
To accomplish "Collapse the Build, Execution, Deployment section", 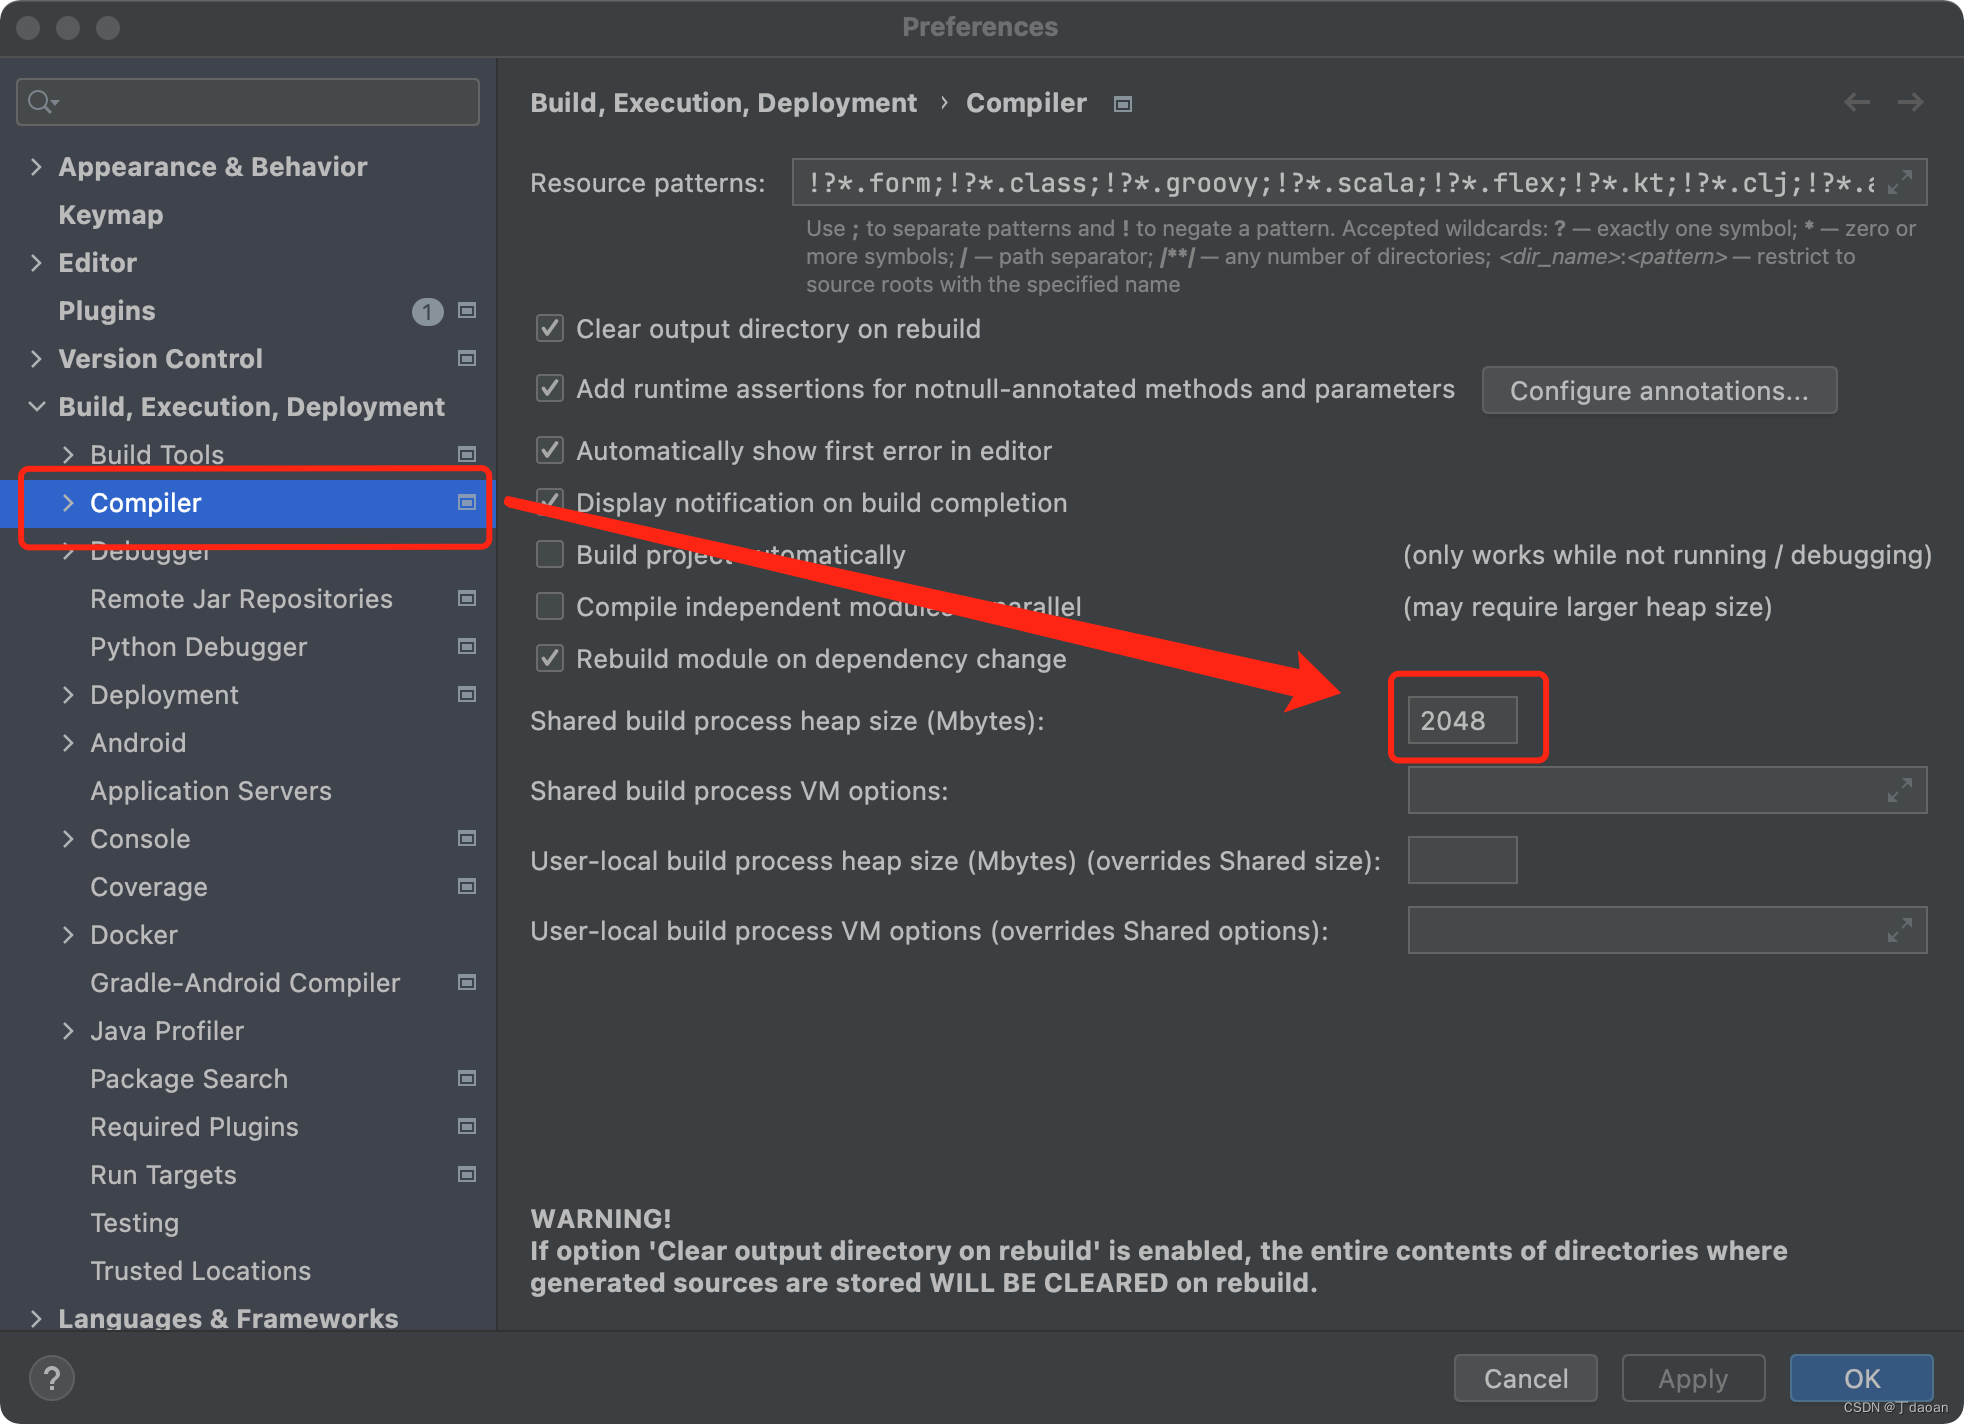I will [37, 406].
